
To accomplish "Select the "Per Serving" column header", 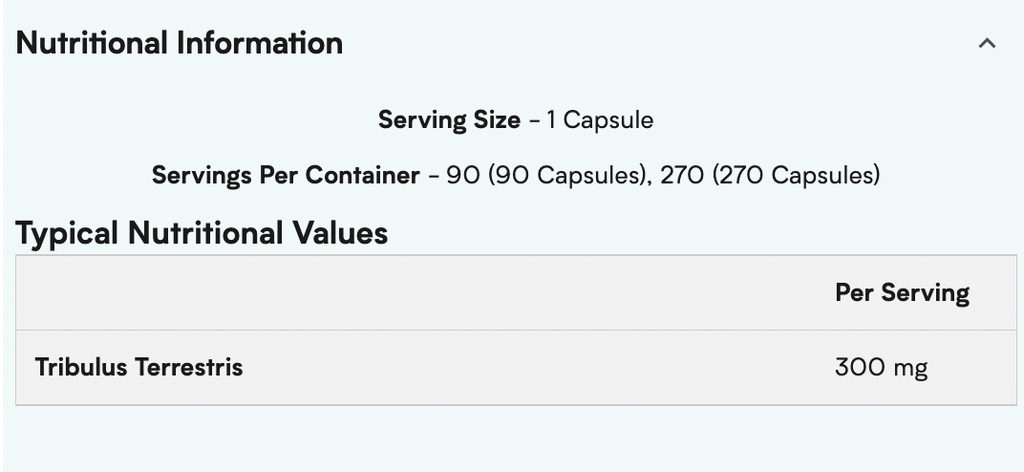I will 902,293.
